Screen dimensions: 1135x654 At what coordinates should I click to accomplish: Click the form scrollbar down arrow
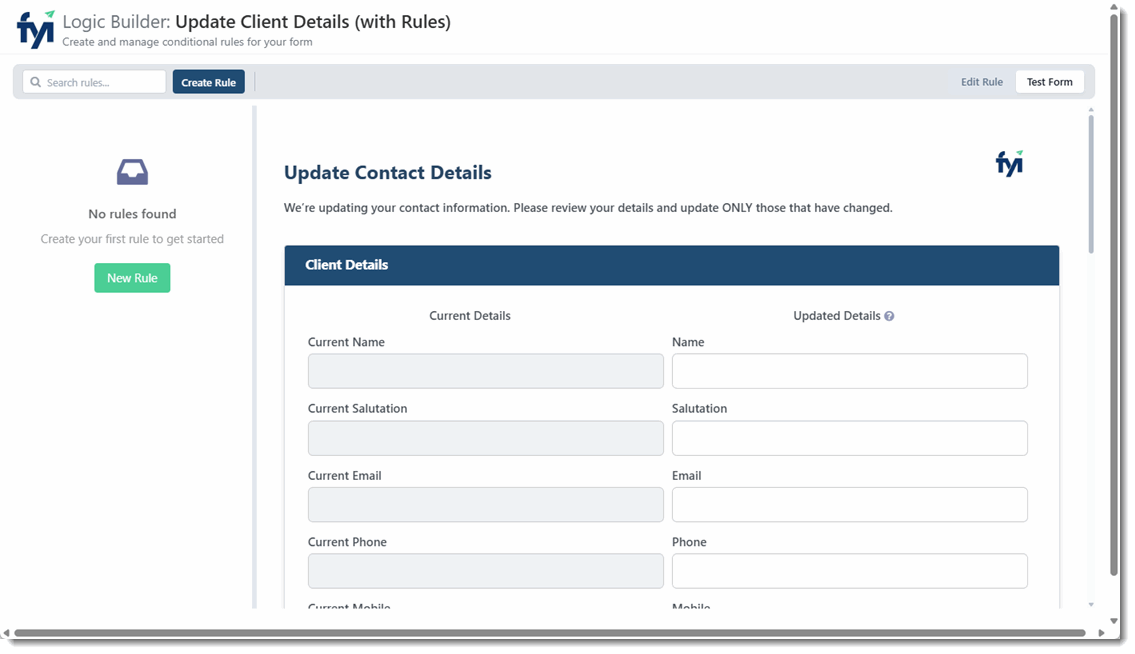pyautogui.click(x=1091, y=604)
